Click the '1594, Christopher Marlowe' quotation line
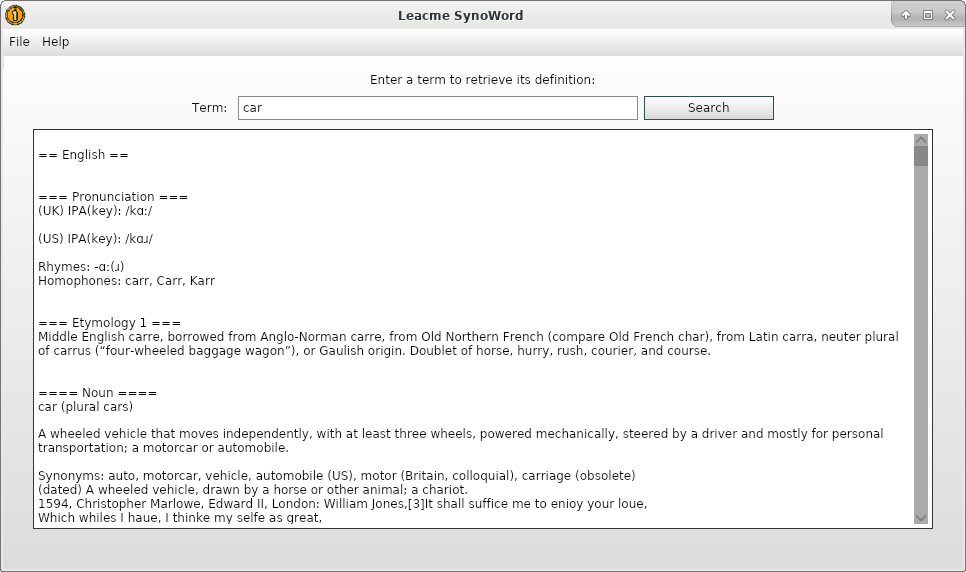 343,504
